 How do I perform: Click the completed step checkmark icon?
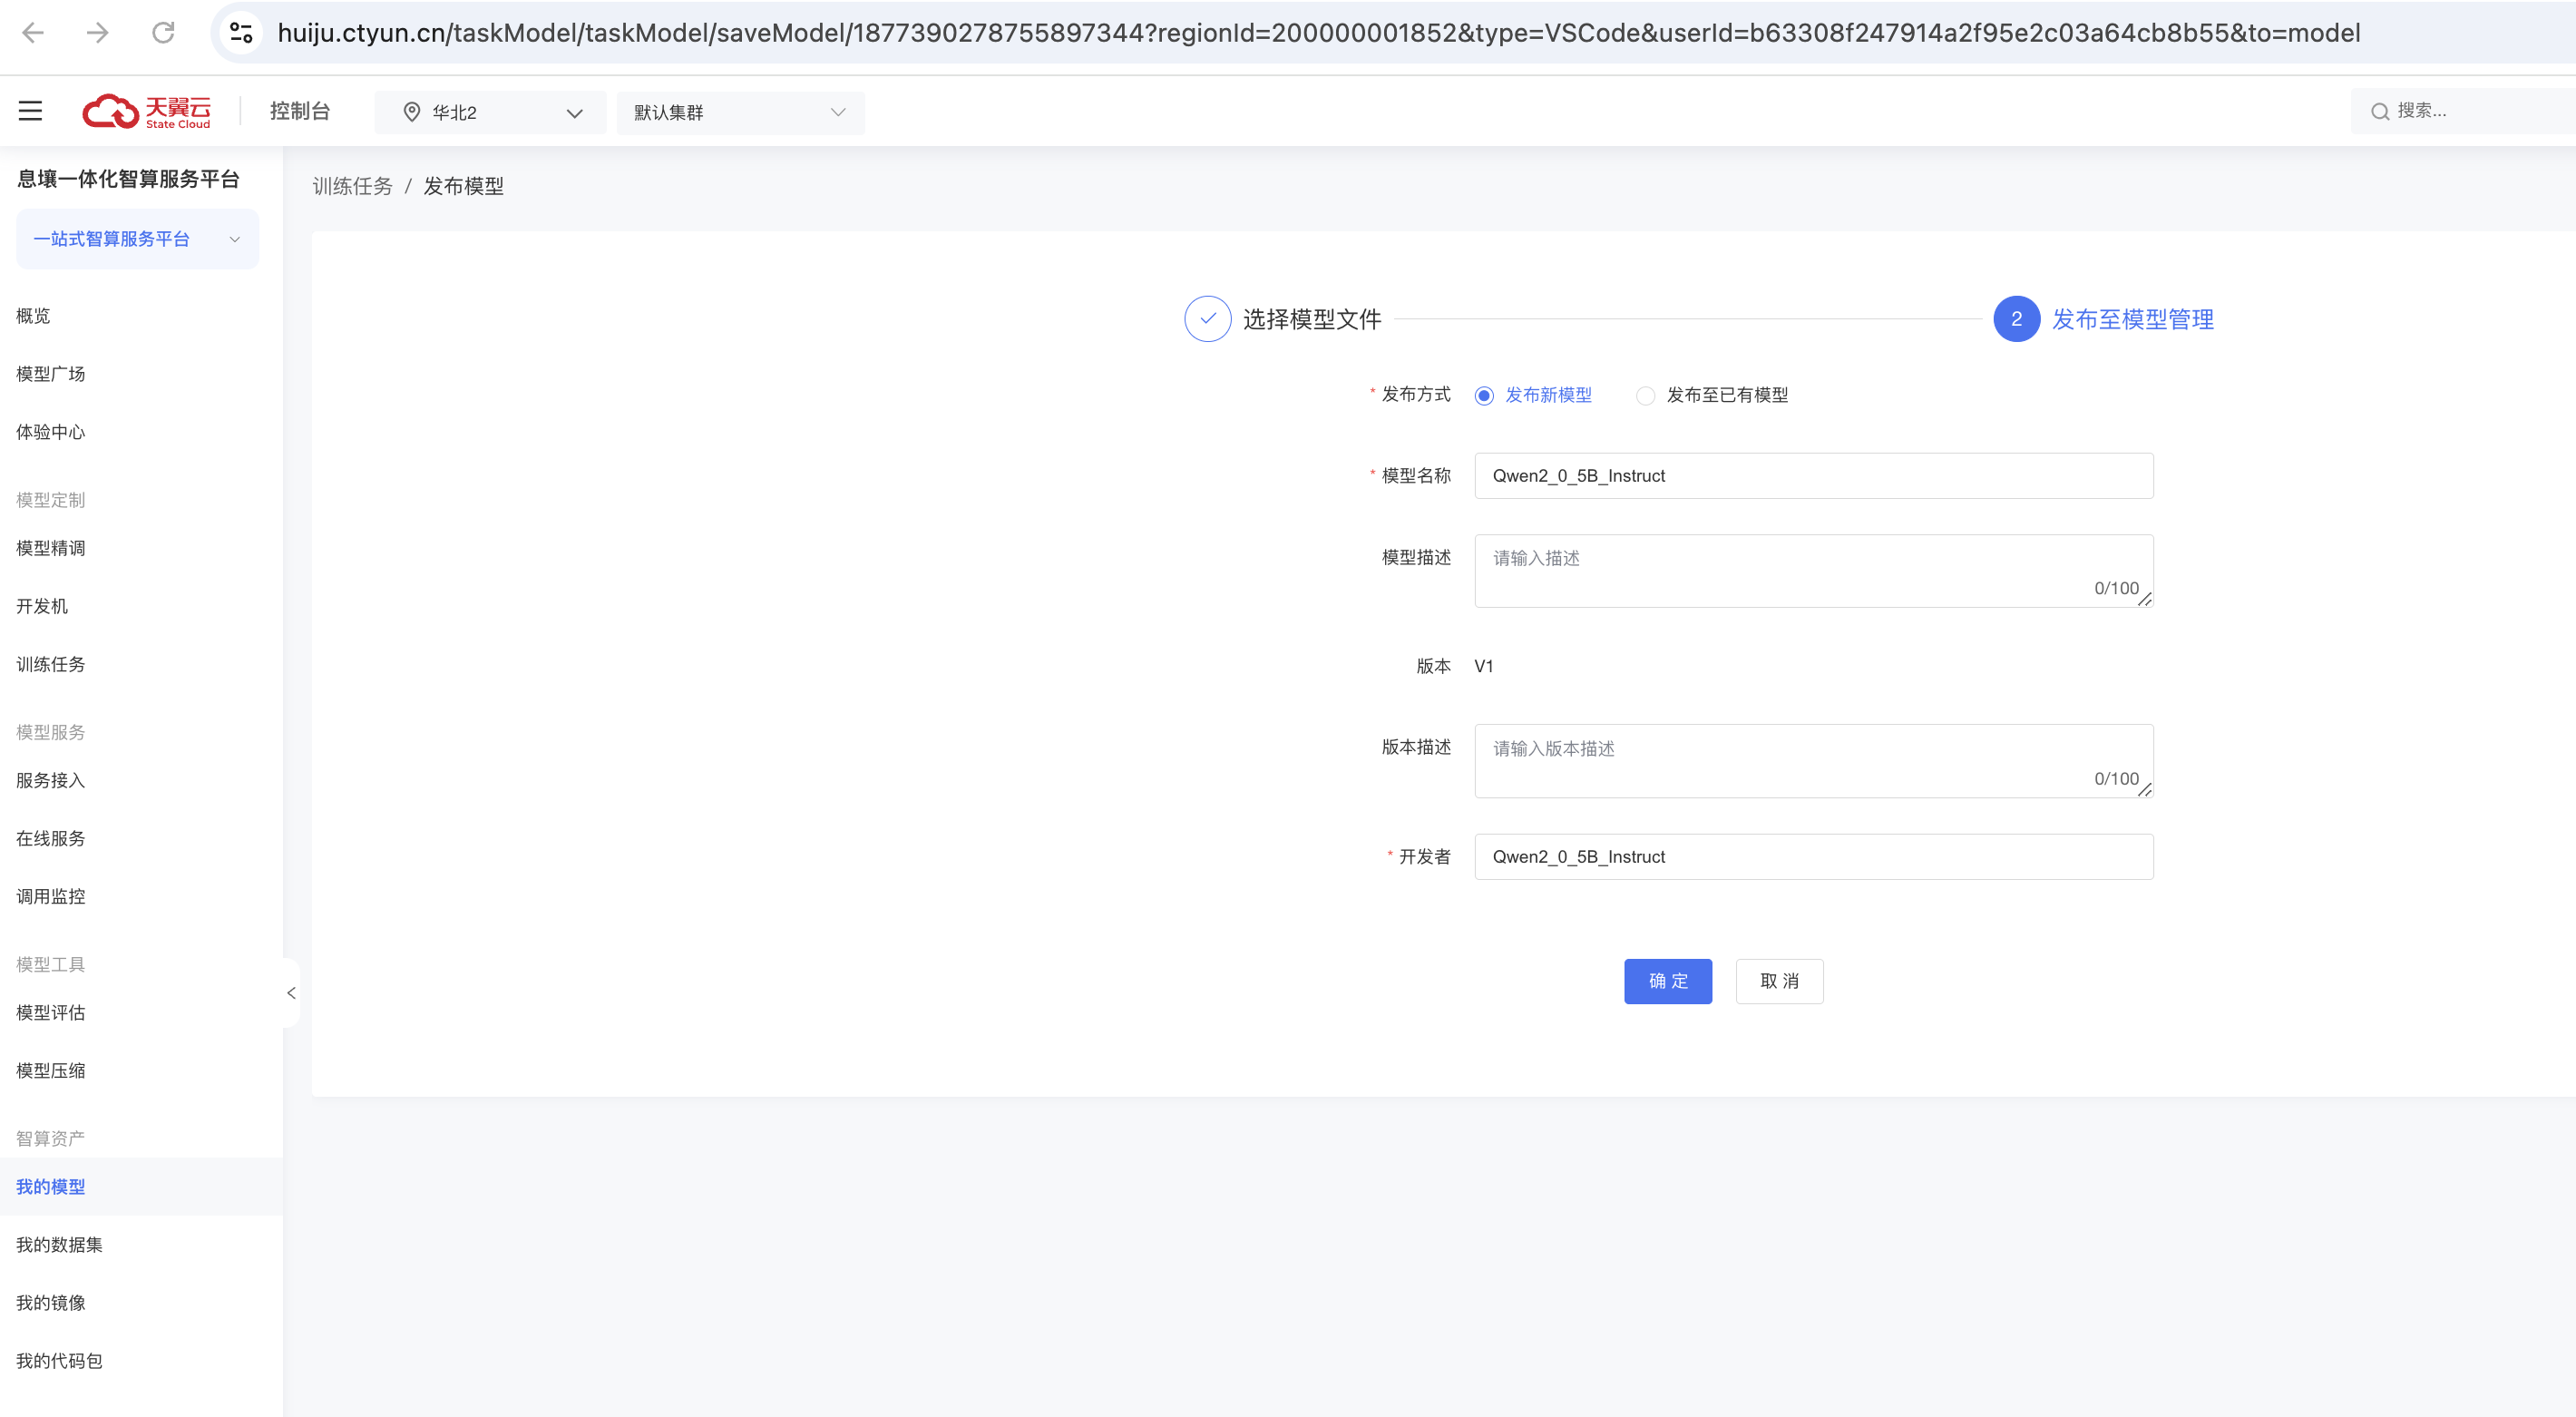point(1207,319)
